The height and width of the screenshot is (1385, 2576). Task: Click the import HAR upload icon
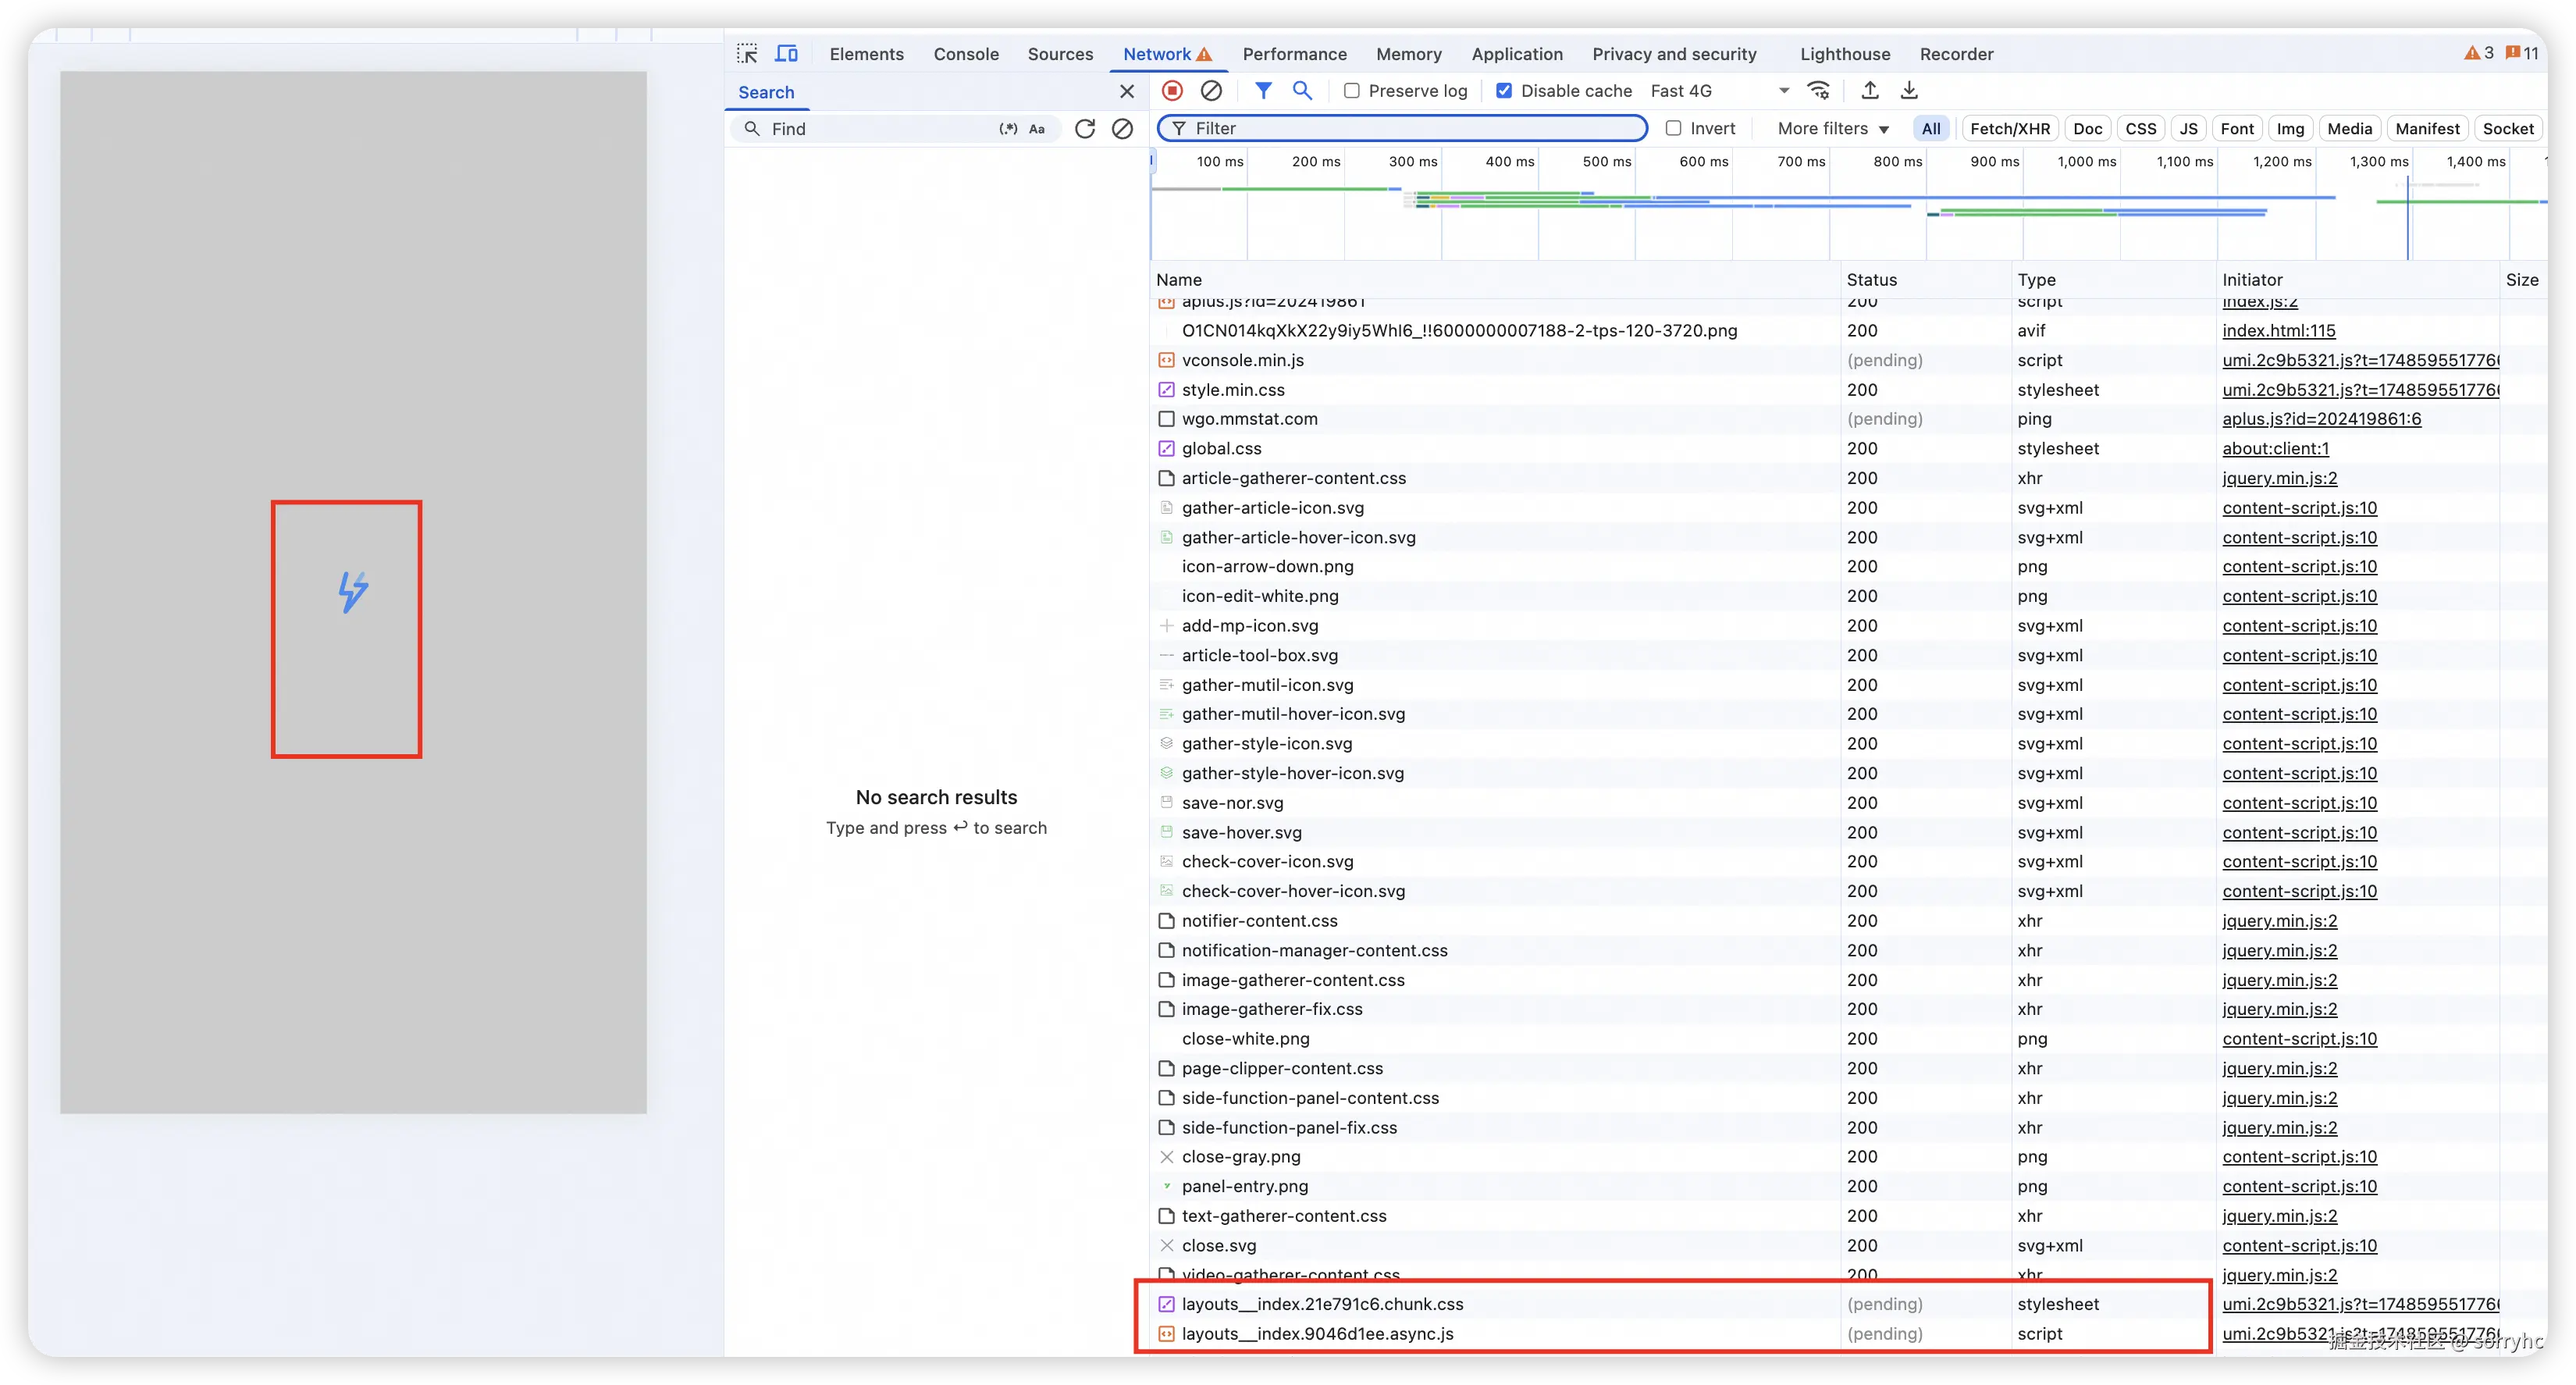coord(1869,91)
